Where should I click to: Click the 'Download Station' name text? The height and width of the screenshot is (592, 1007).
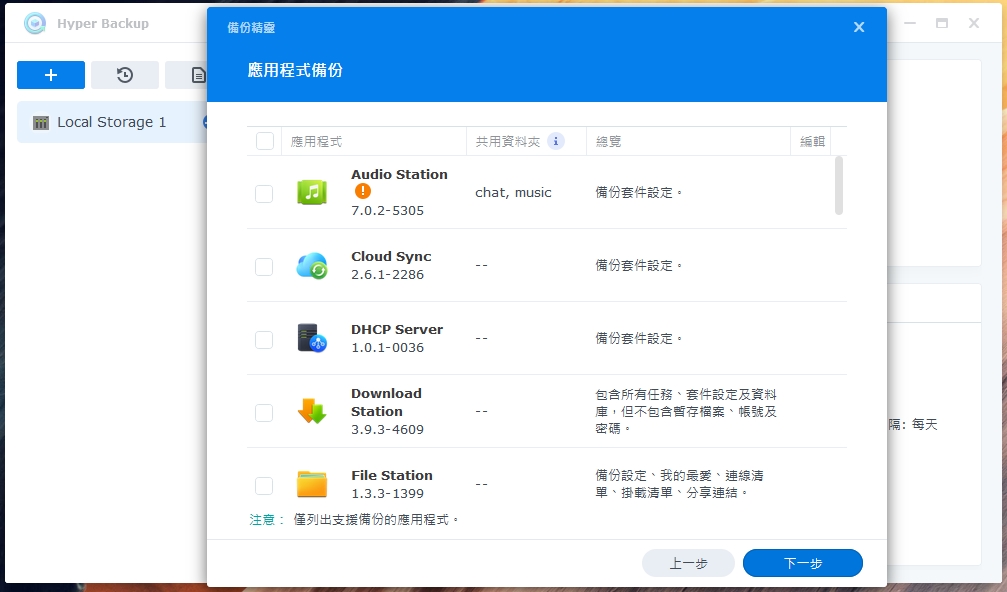pyautogui.click(x=386, y=403)
